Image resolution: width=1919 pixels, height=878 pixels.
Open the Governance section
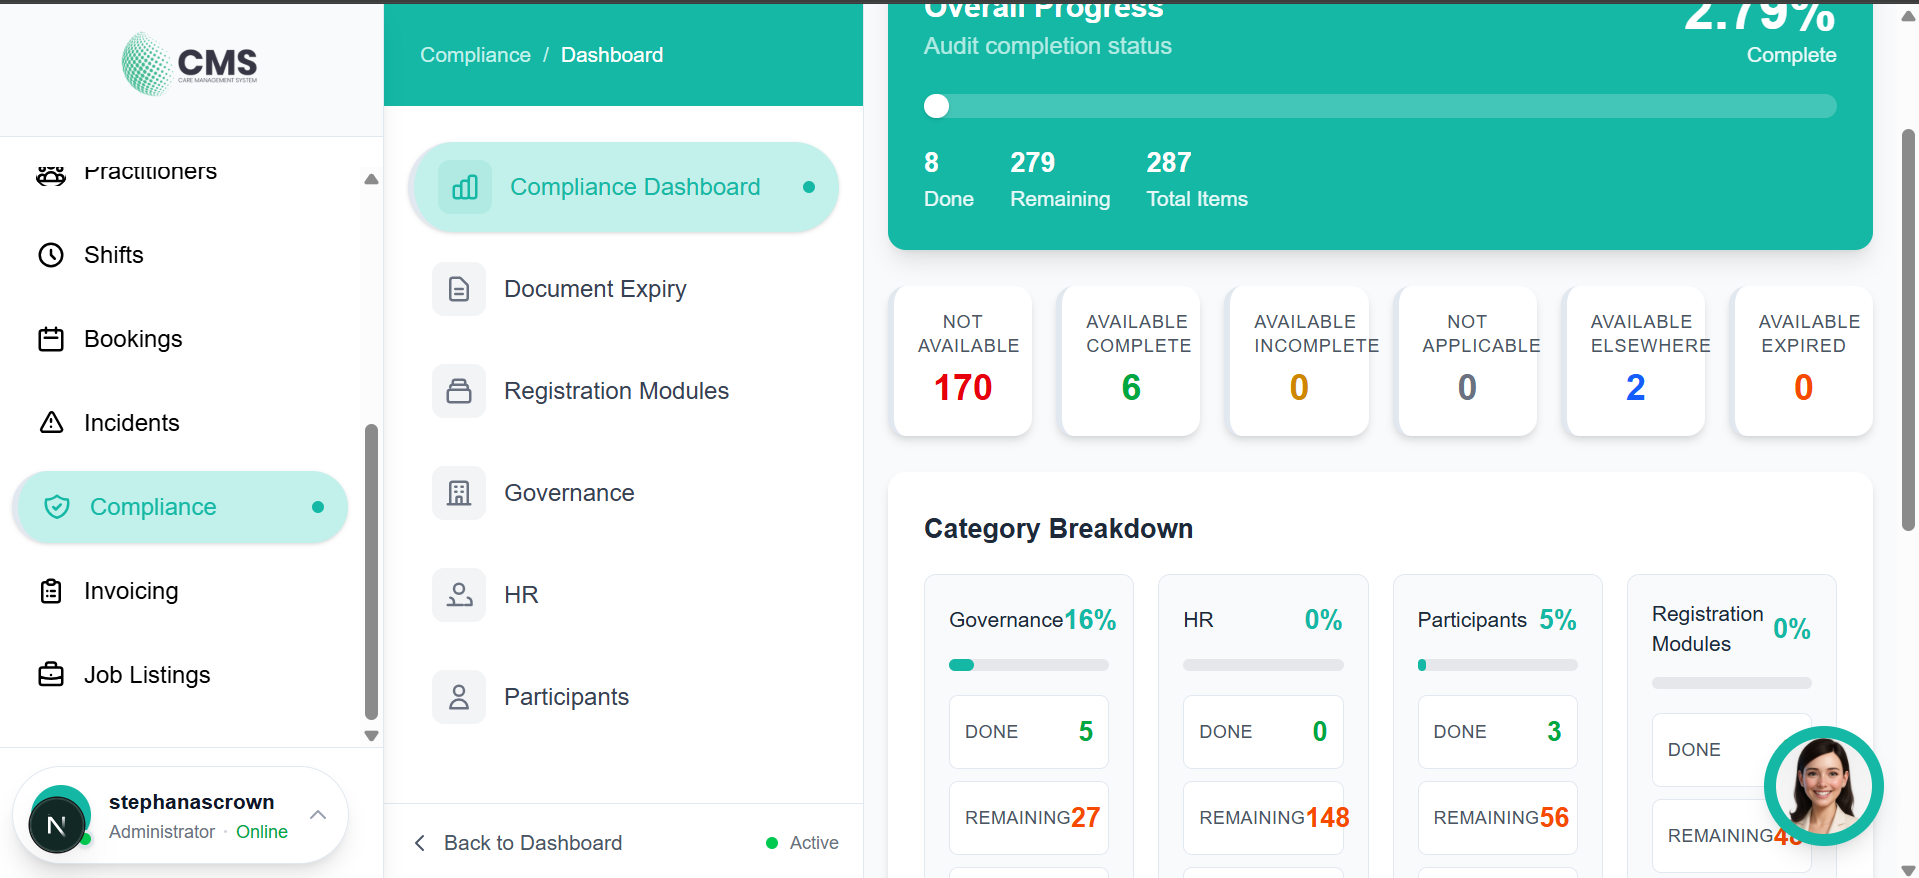624,493
